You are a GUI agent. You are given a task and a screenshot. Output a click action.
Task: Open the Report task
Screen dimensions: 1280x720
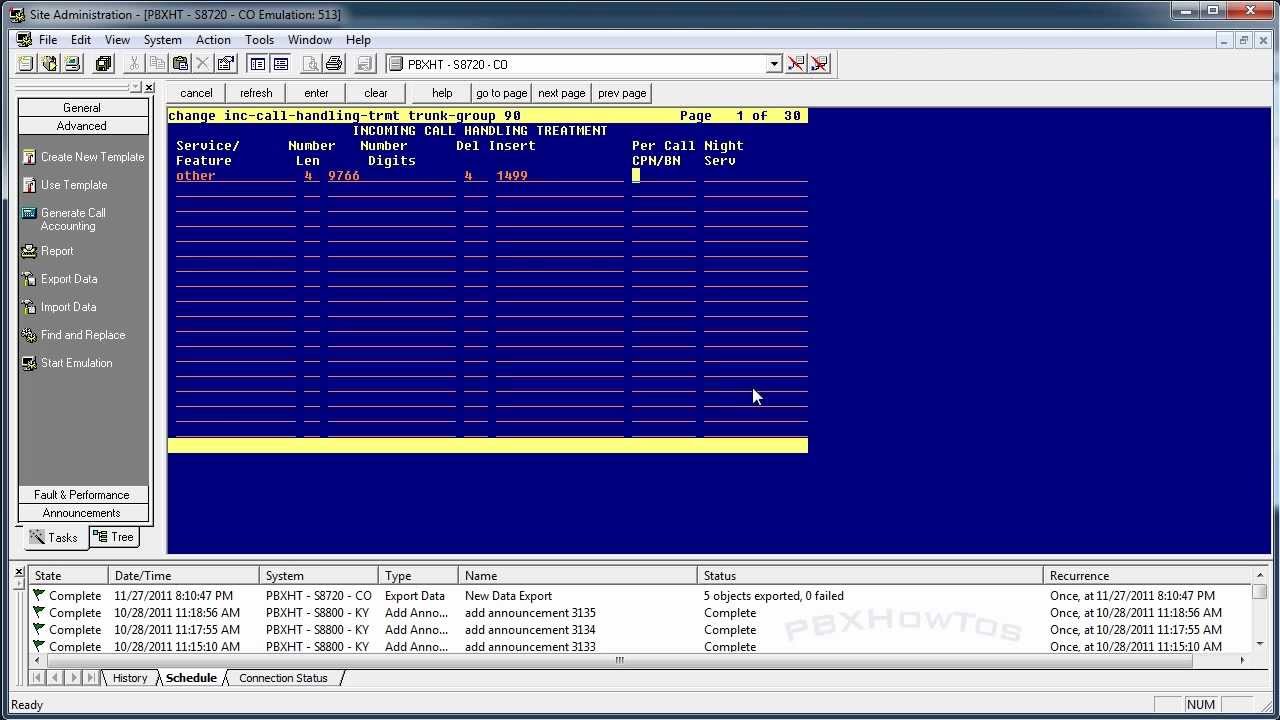48,251
